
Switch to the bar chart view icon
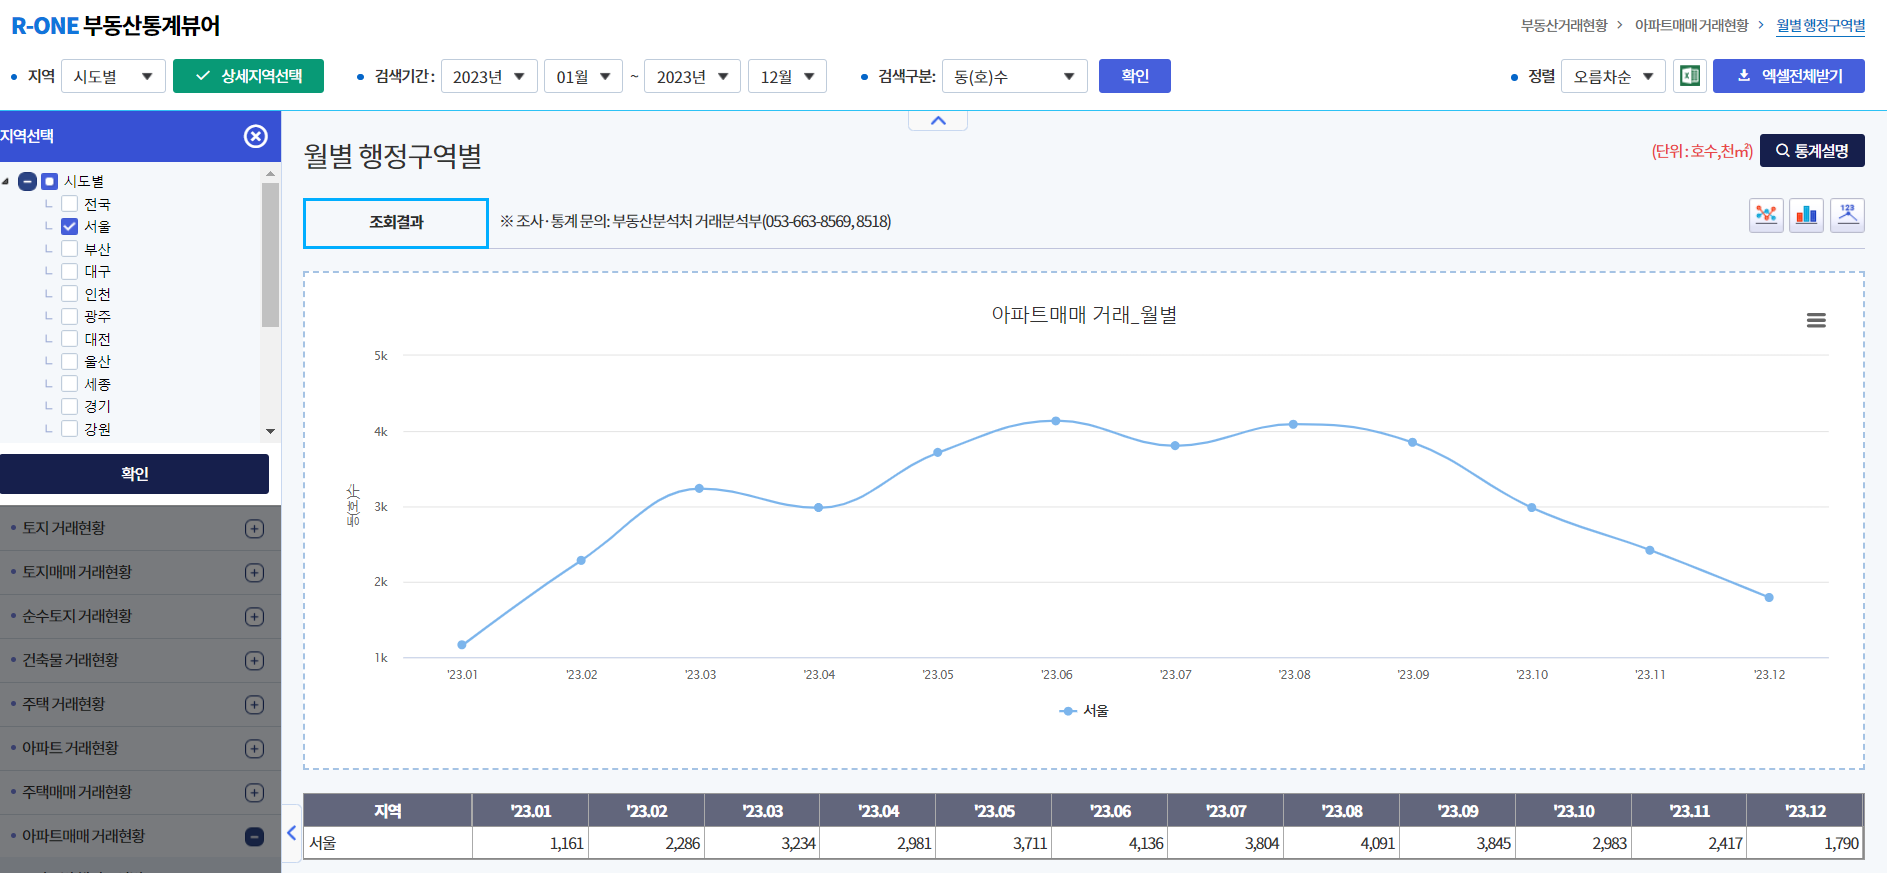click(x=1806, y=215)
